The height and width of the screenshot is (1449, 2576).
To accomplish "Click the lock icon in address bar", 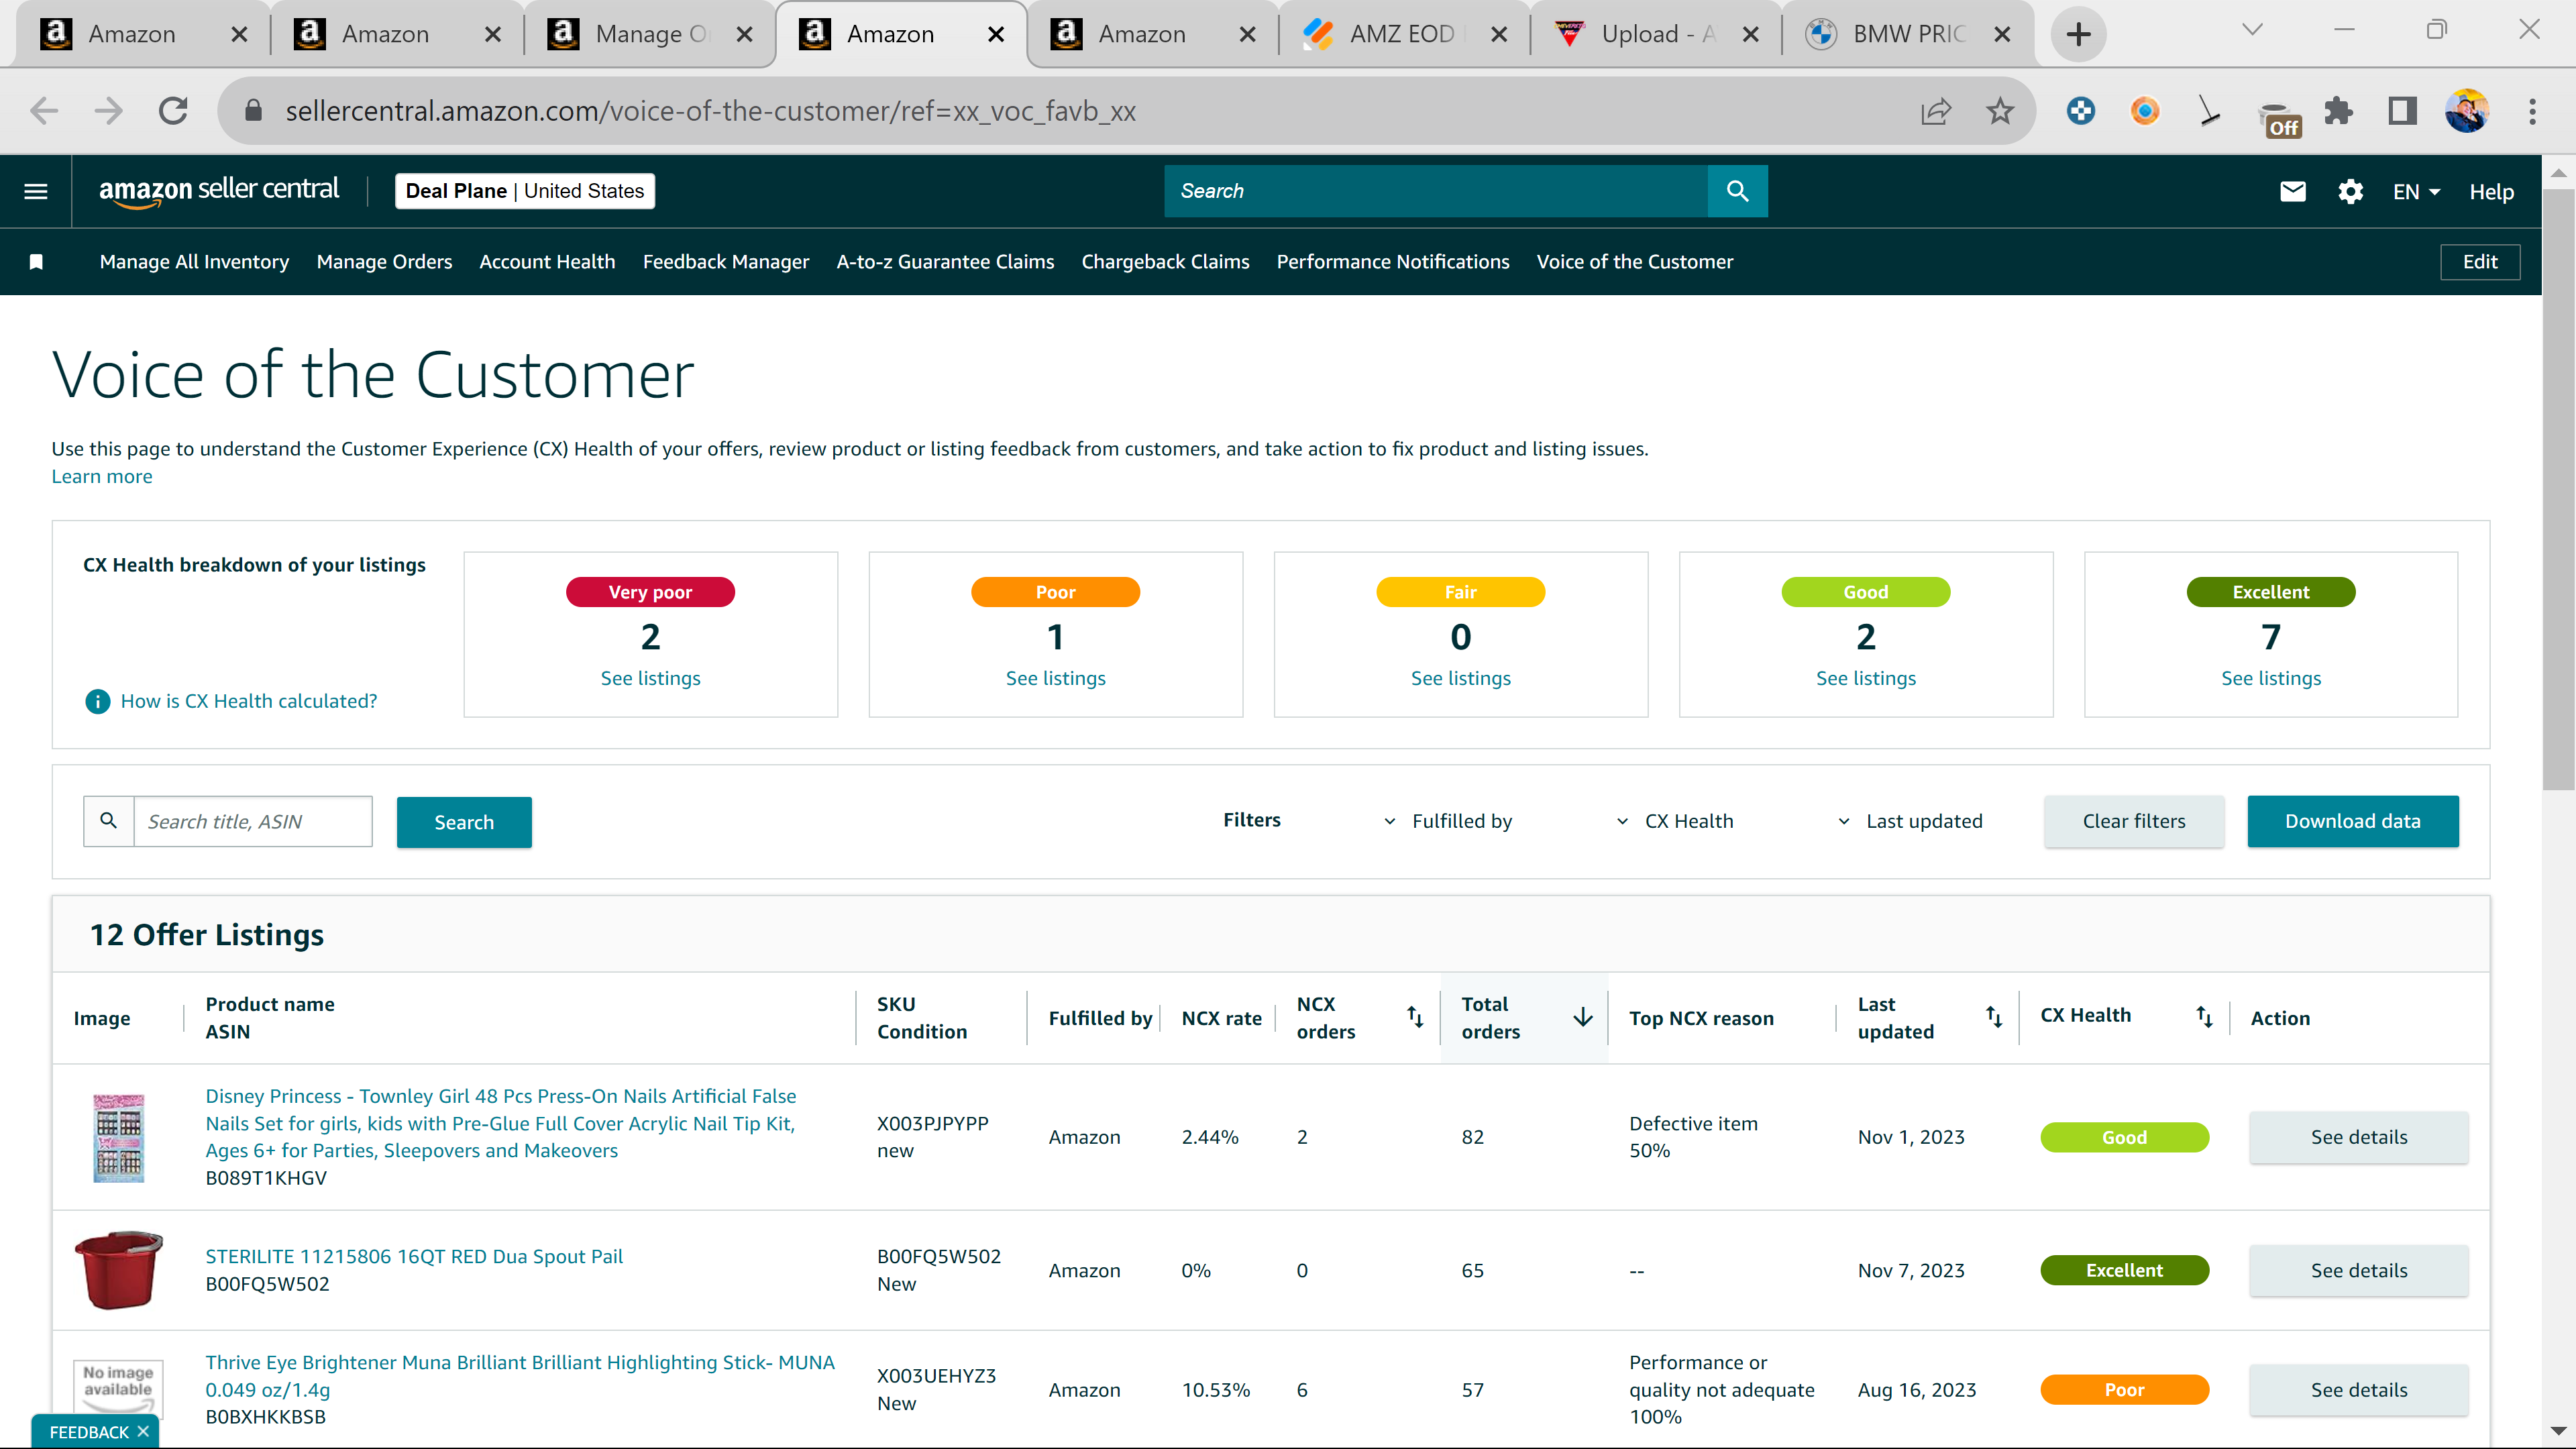I will [253, 111].
